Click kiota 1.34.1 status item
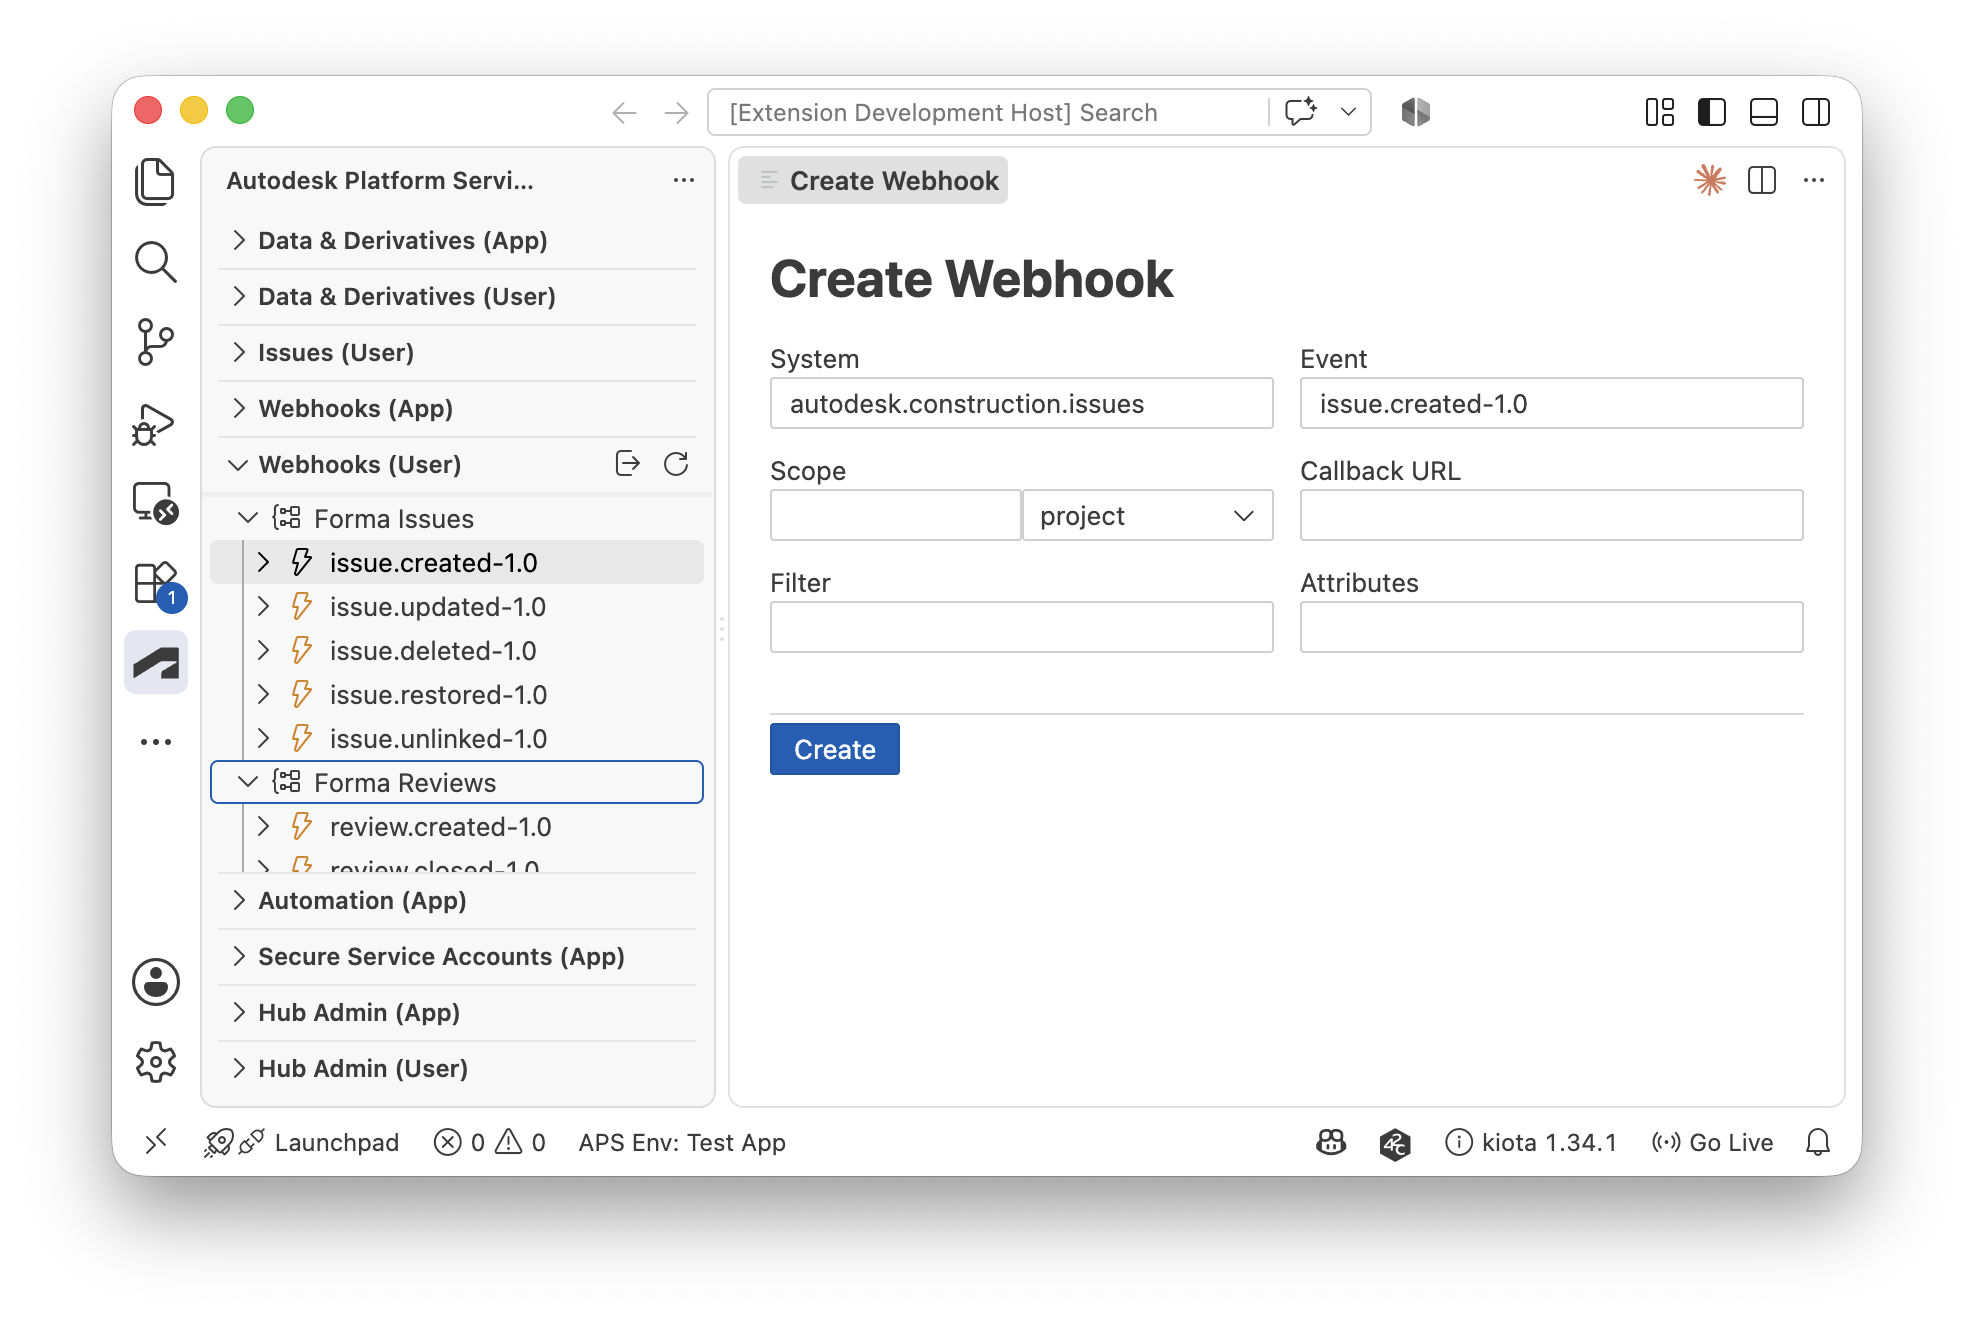 pos(1531,1143)
